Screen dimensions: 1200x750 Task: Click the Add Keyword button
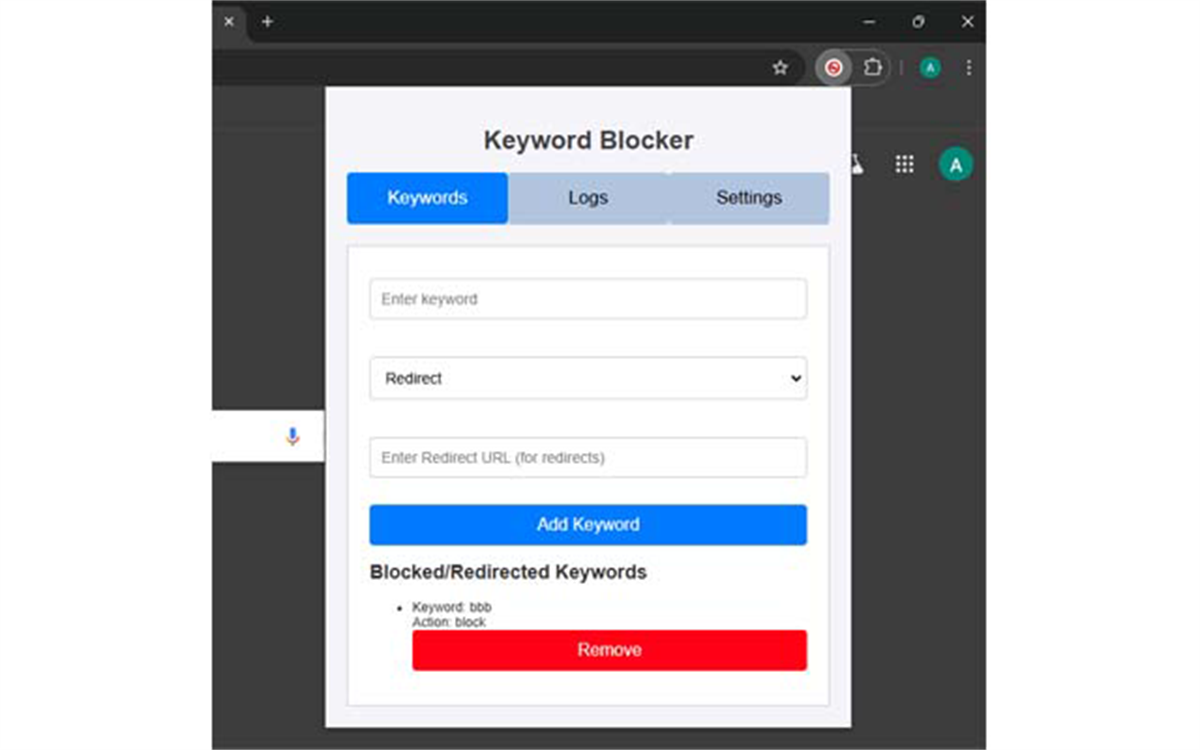click(x=588, y=524)
